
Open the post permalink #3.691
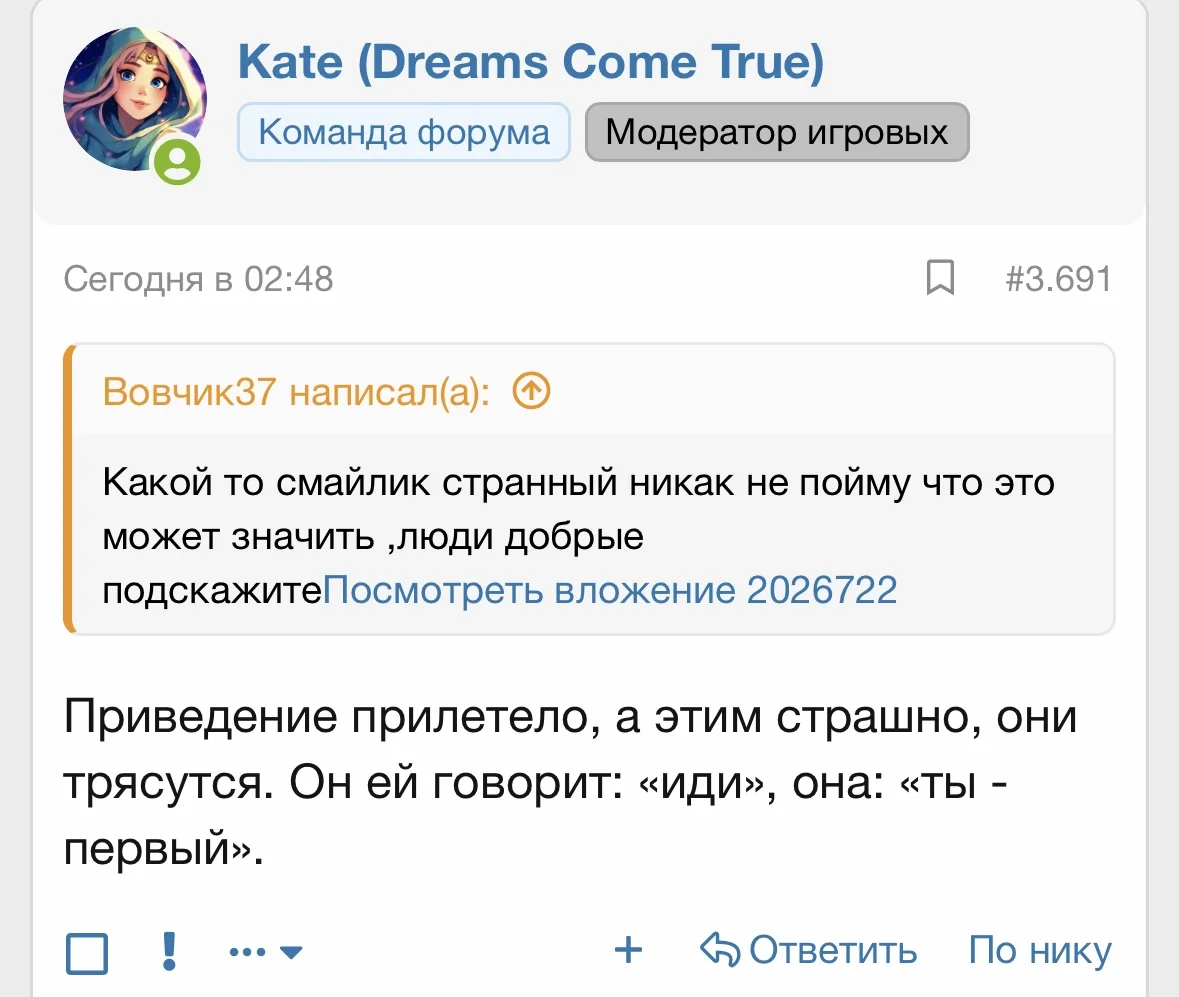[1058, 279]
